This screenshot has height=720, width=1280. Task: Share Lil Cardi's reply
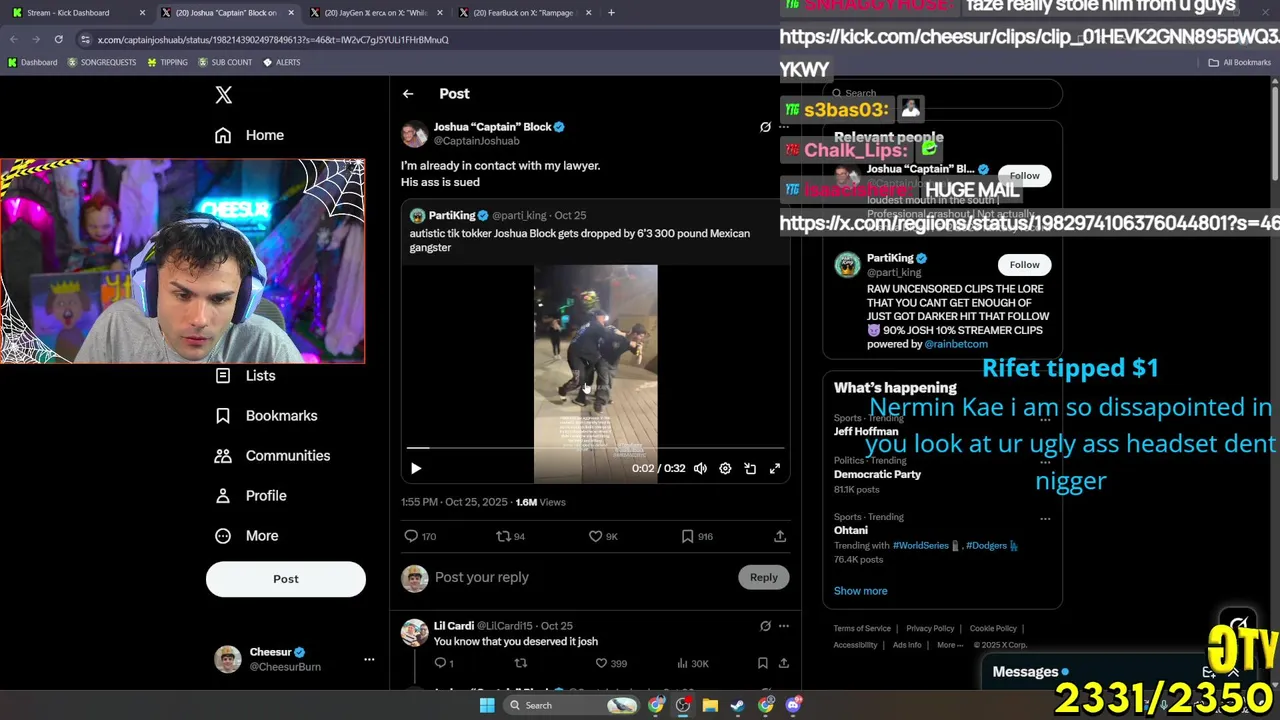[784, 663]
